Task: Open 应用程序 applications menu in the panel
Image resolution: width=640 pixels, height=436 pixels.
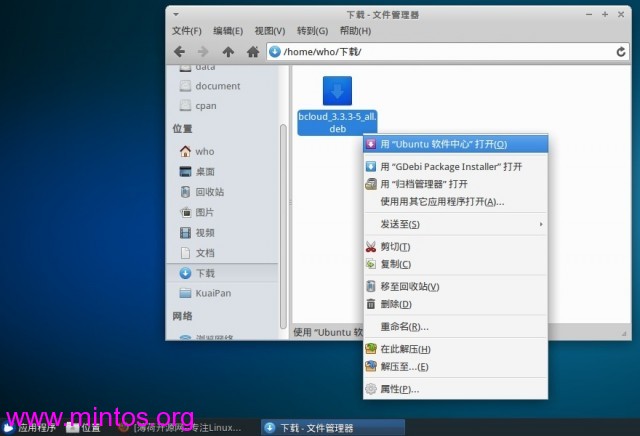Action: pos(29,428)
